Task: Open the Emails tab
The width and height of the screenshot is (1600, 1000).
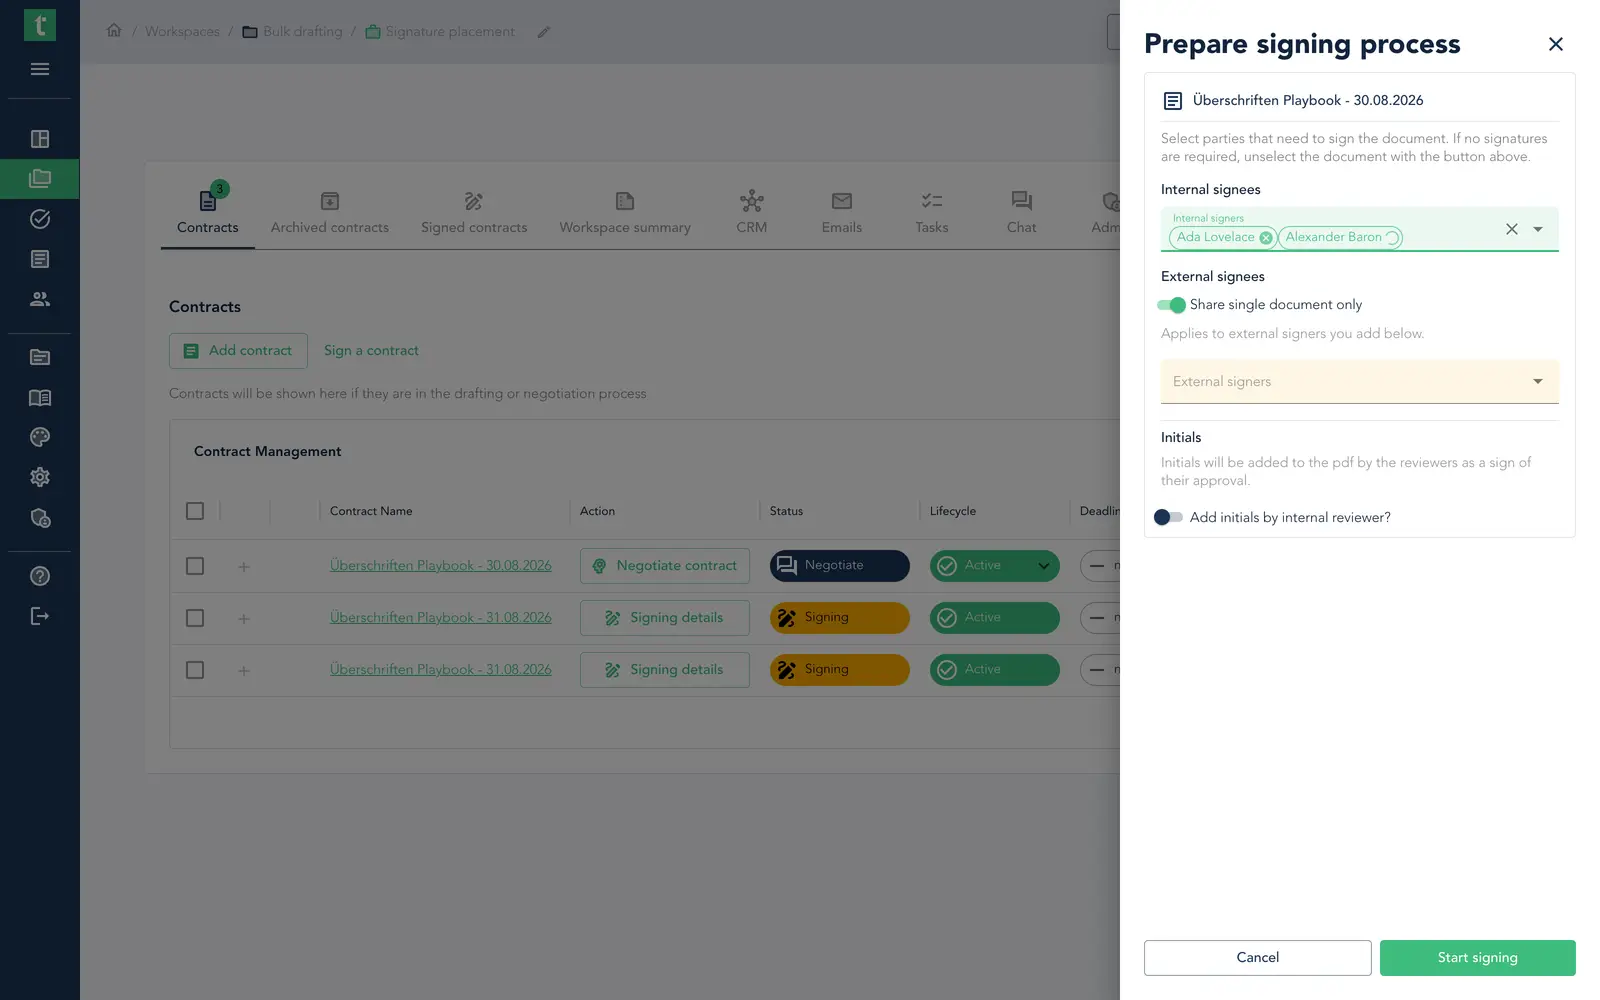Action: click(842, 213)
